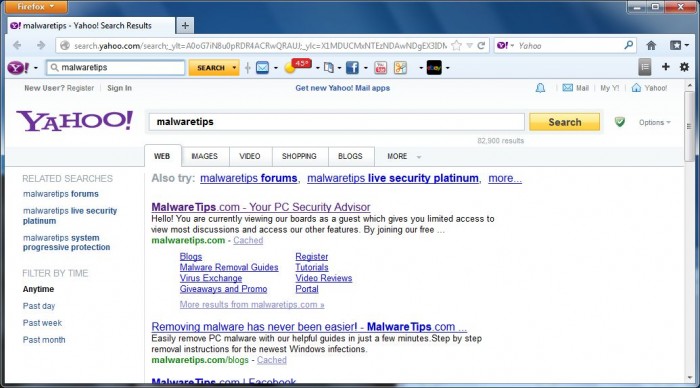Click the eBay icon in toolbar
Image resolution: width=700 pixels, height=388 pixels.
(x=434, y=68)
